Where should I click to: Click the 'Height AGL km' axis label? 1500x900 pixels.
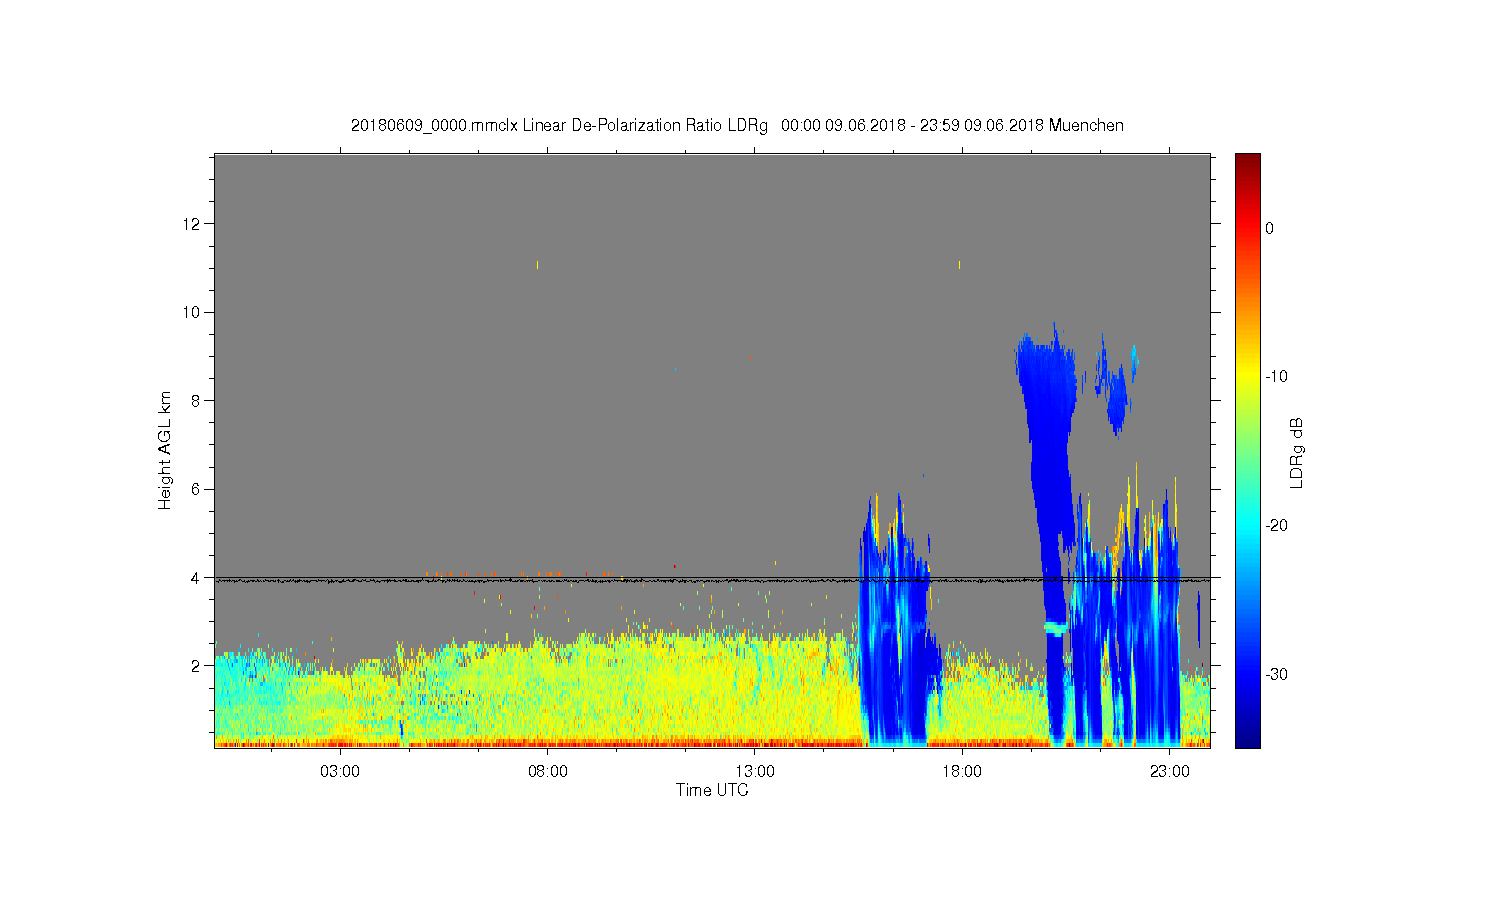165,450
